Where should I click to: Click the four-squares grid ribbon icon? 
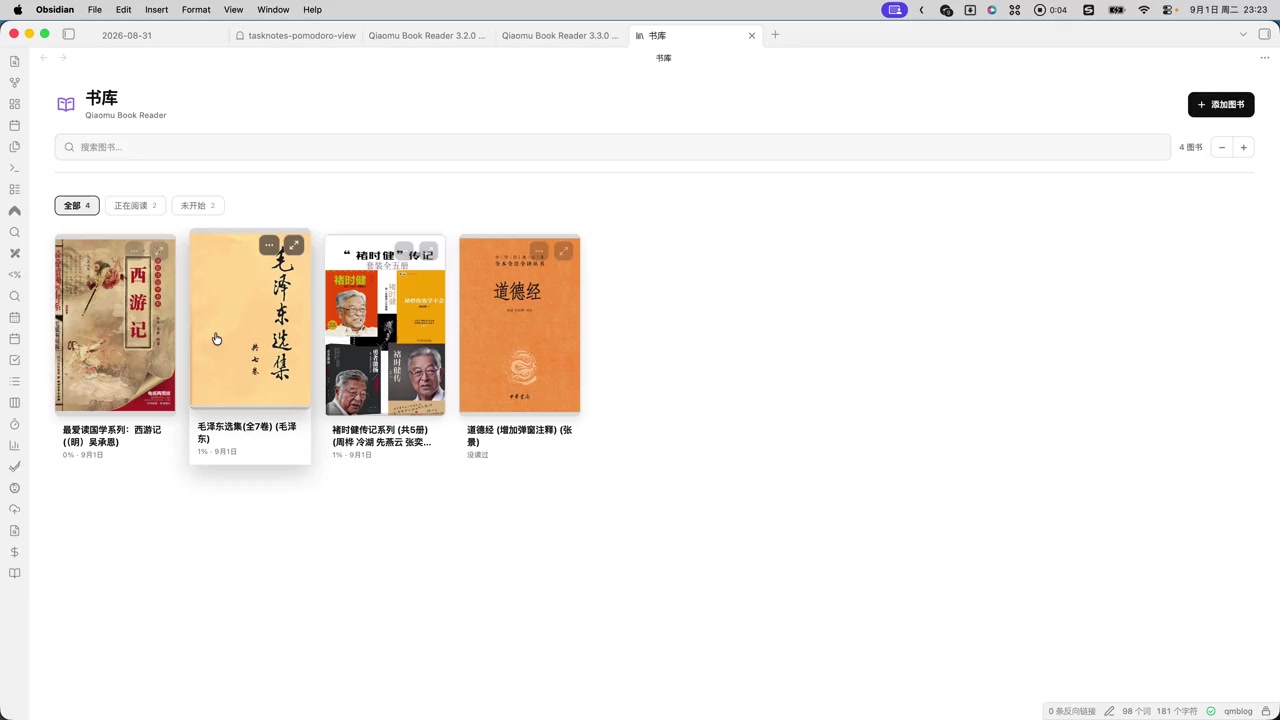point(14,104)
